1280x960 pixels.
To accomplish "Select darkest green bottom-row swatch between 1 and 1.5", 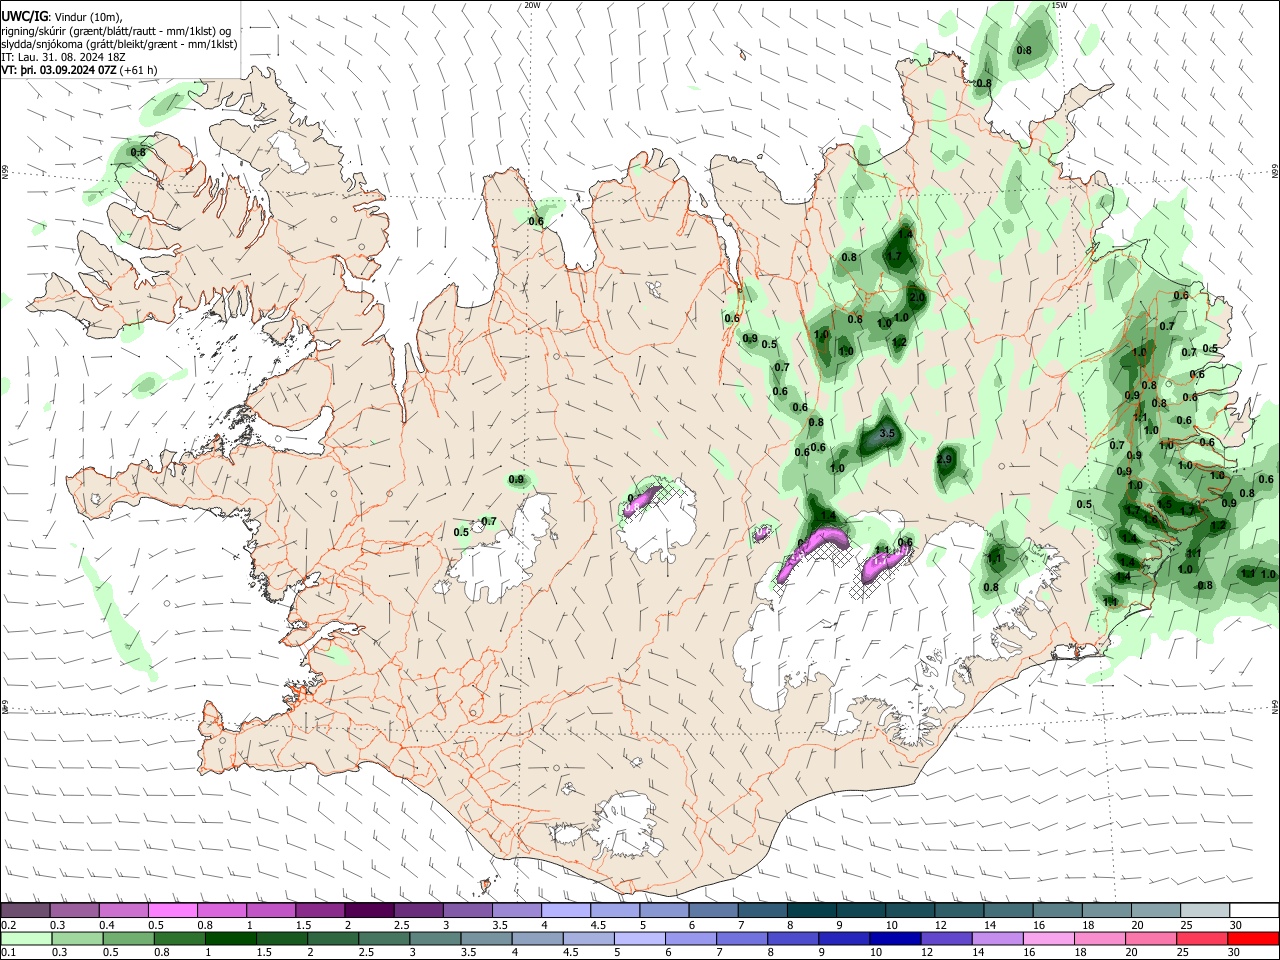I will (x=232, y=938).
